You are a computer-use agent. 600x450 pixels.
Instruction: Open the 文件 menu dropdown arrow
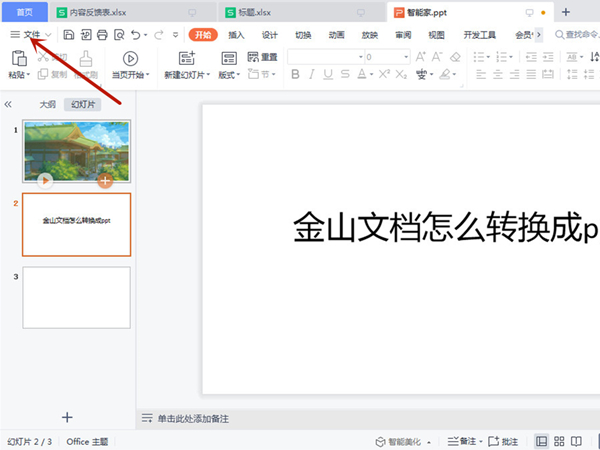pyautogui.click(x=48, y=35)
